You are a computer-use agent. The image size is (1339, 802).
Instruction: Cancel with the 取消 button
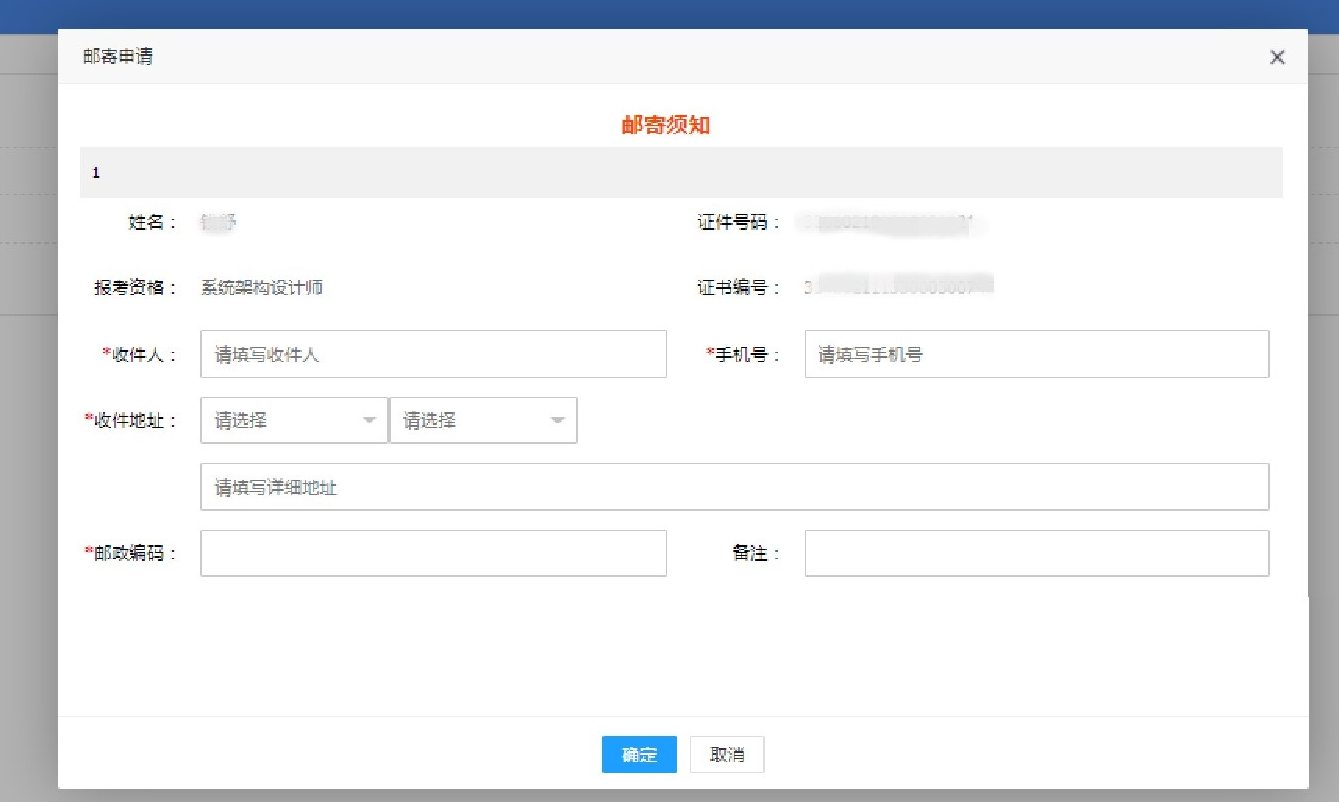727,755
